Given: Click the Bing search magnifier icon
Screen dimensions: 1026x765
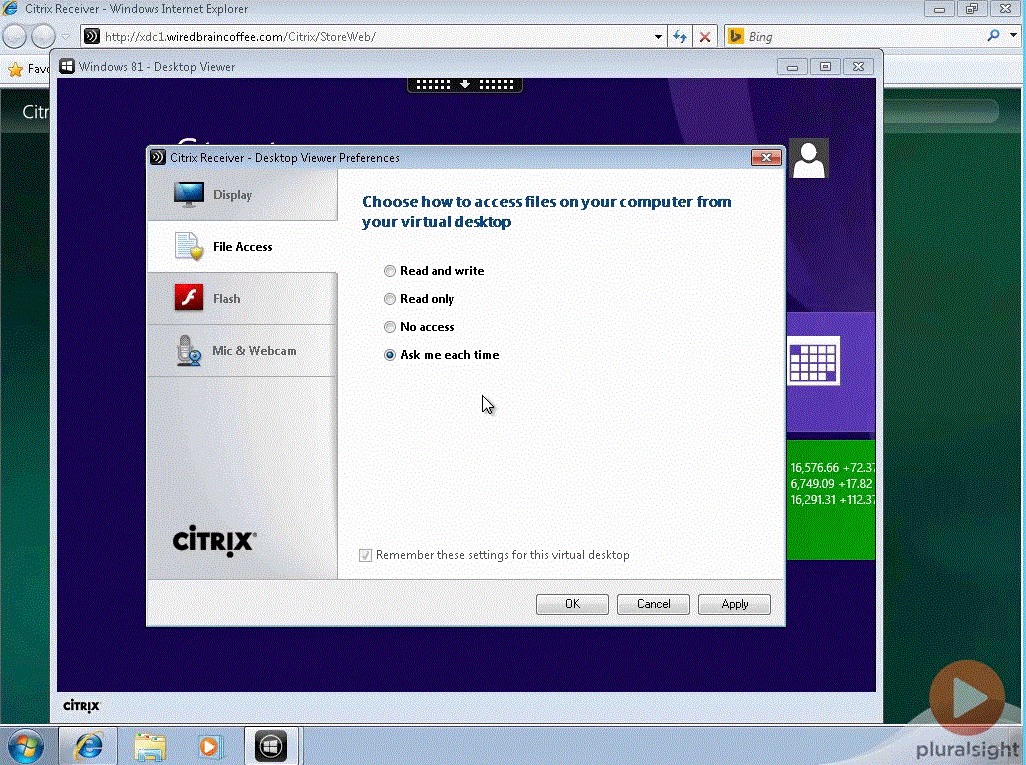Looking at the screenshot, I should coord(993,36).
